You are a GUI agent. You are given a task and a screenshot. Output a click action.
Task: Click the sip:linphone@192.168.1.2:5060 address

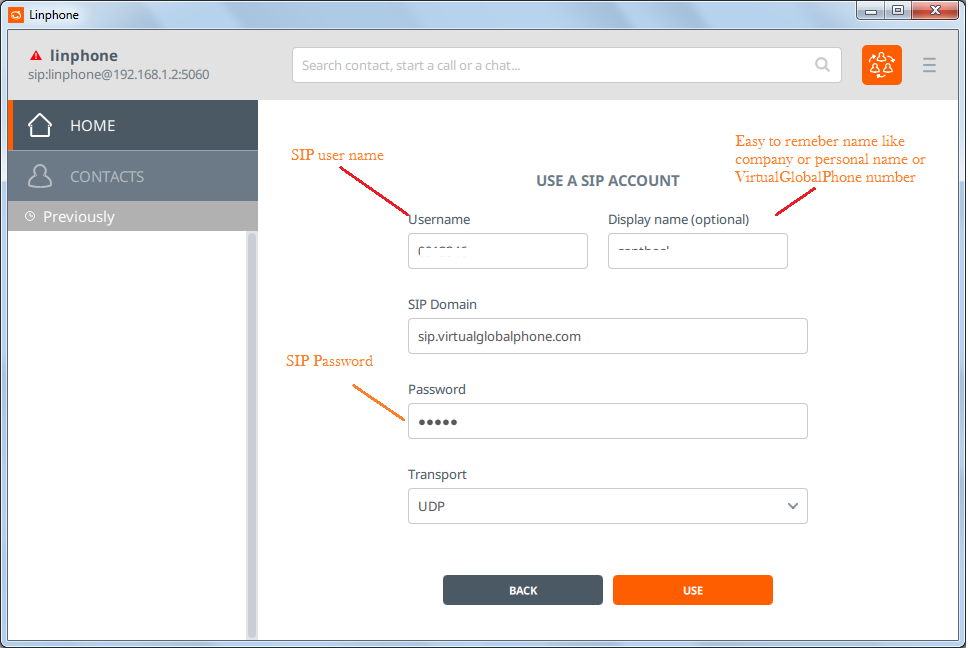tap(119, 74)
